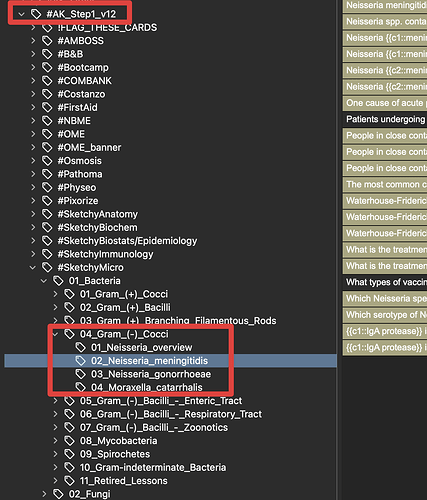Click the tag icon beside 06_Gram_(-)_Bacilli_-_Respiratory_Tract
This screenshot has height=500, width=427.
69,414
